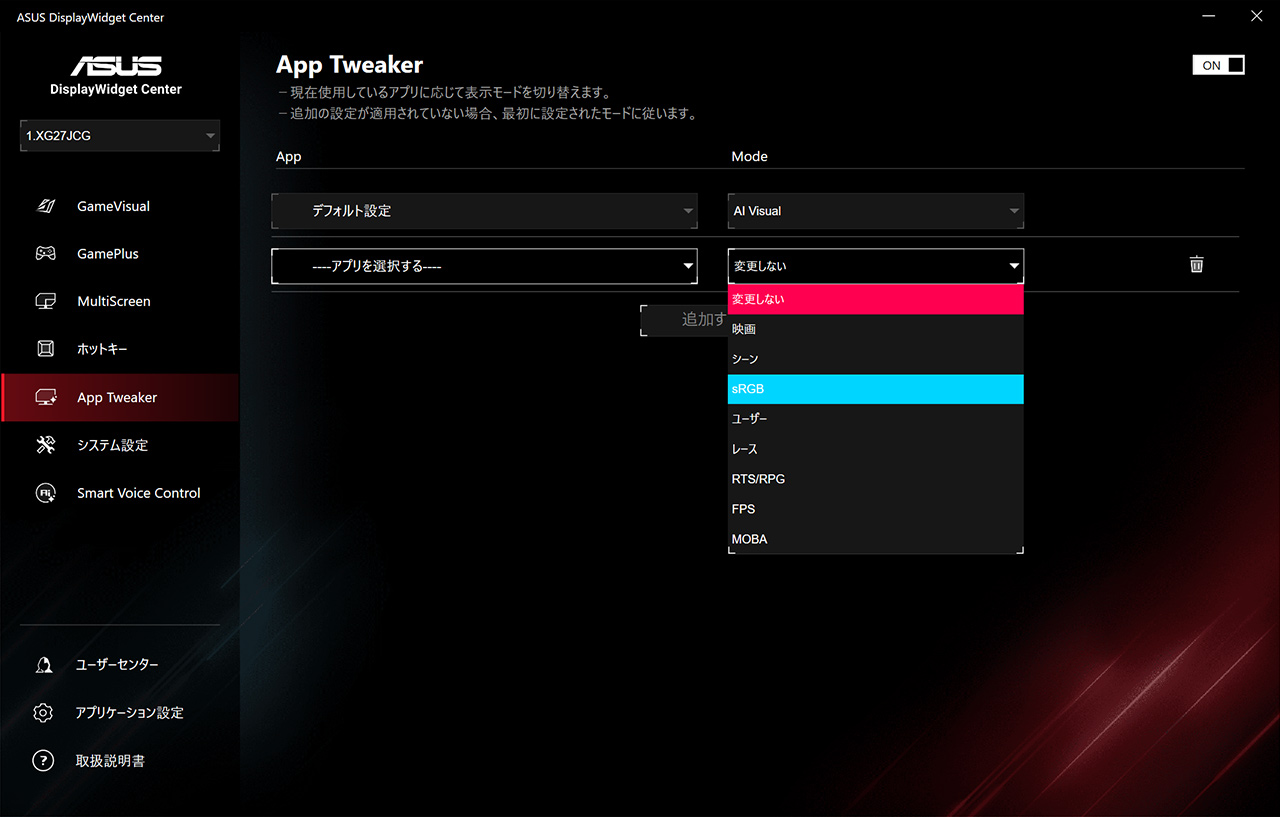The height and width of the screenshot is (817, 1280).
Task: Click the 追加 add button
Action: pos(684,320)
